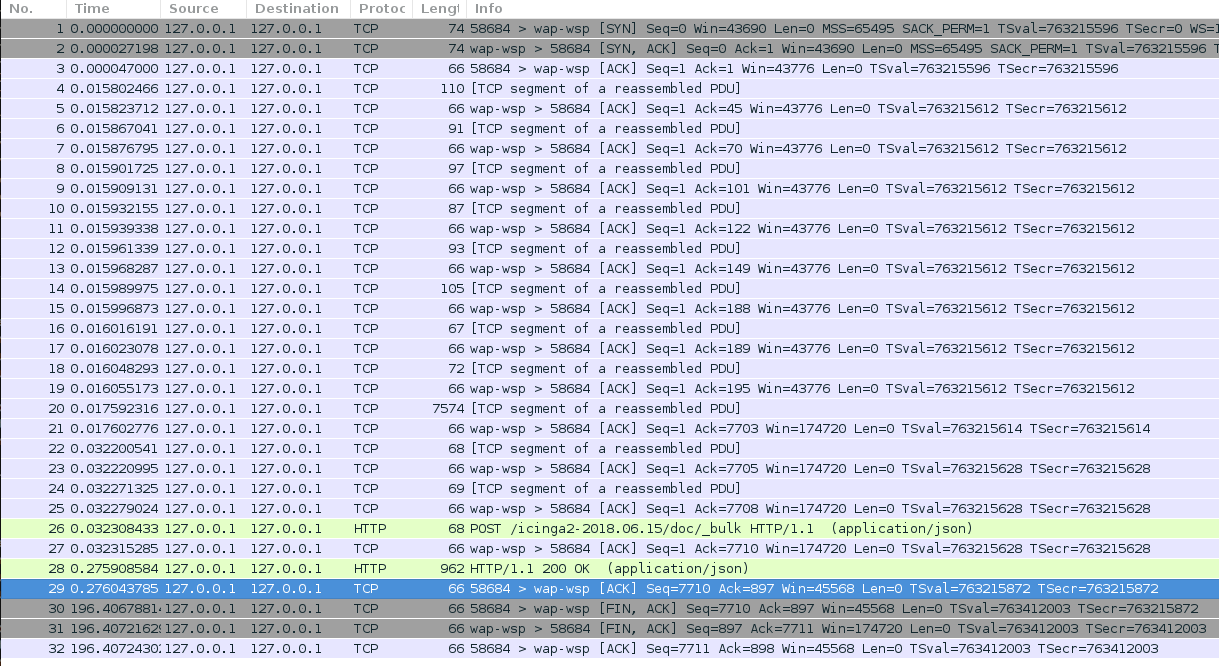Select packet 1 with the [SYN] flag
1219x666 pixels.
coord(609,28)
